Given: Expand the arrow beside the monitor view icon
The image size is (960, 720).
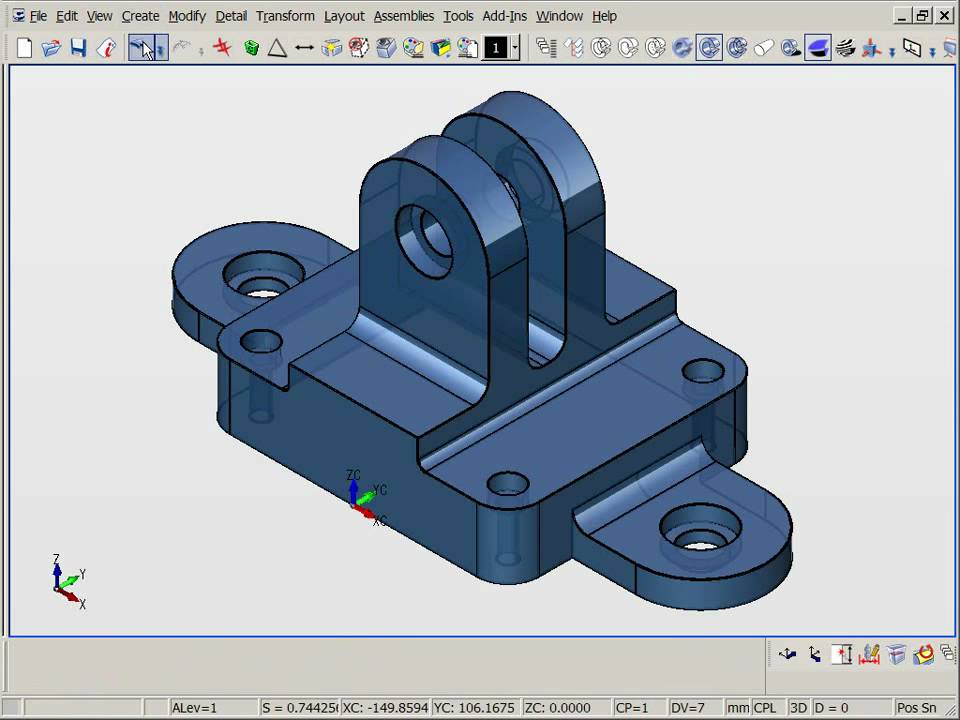Looking at the screenshot, I should click(x=932, y=50).
